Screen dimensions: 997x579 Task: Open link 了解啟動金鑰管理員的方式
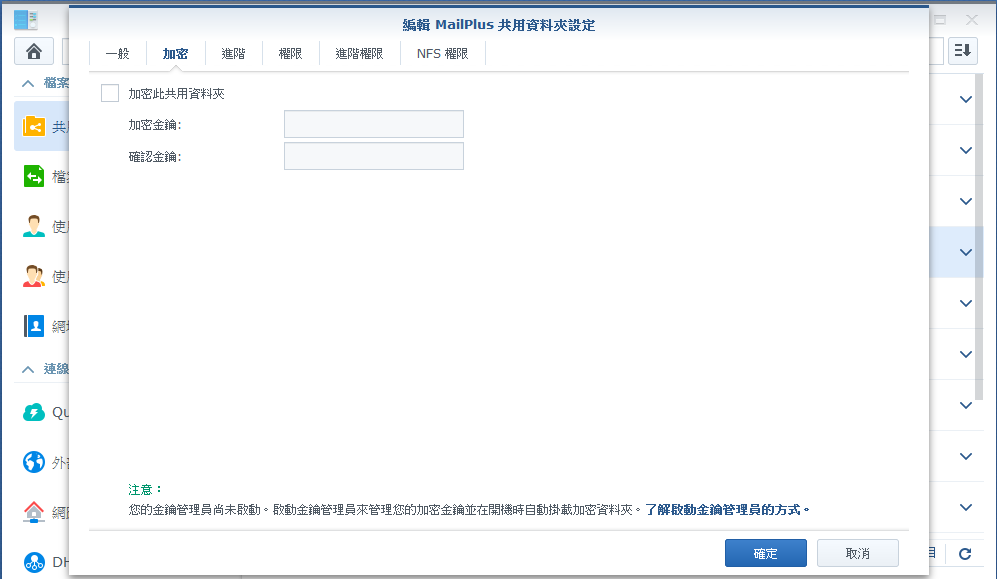(727, 510)
